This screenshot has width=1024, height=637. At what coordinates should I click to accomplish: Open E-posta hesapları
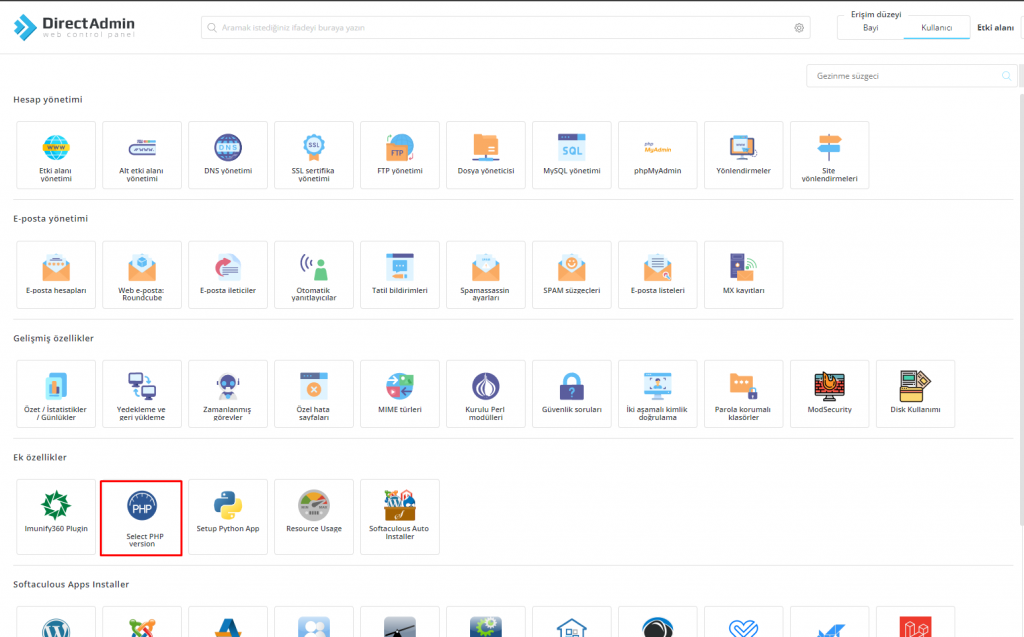(x=56, y=274)
